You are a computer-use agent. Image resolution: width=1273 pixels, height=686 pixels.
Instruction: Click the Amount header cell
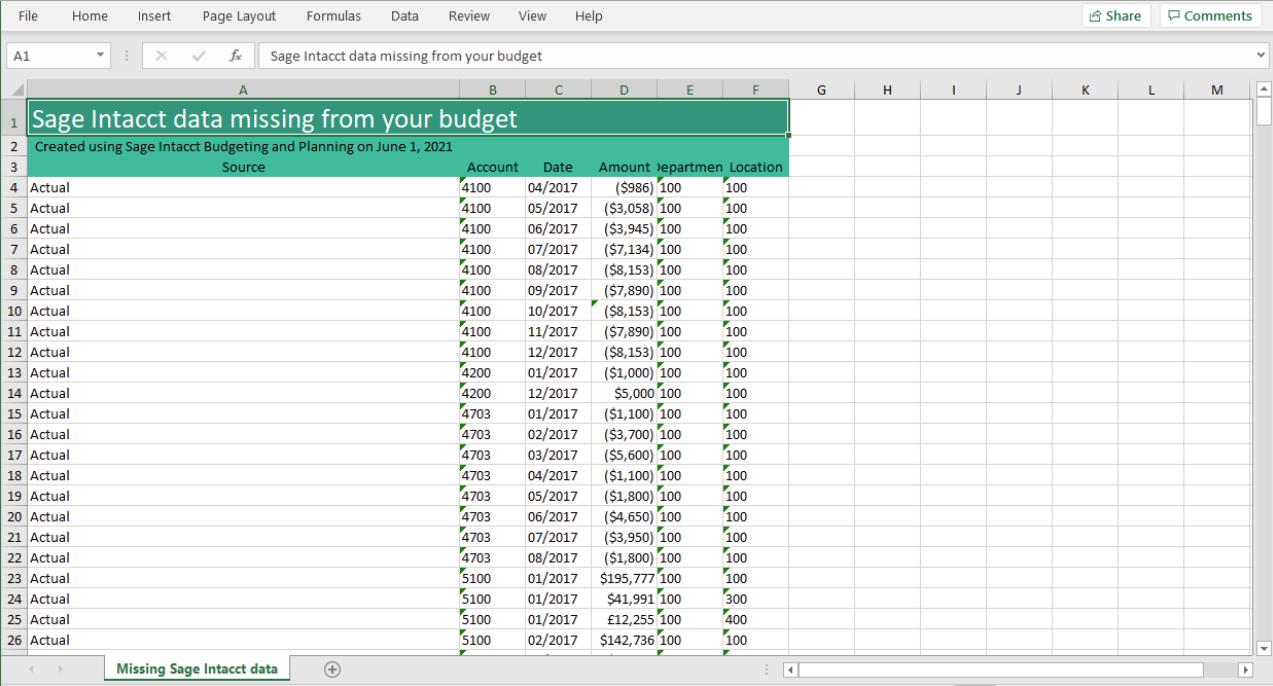pyautogui.click(x=624, y=167)
